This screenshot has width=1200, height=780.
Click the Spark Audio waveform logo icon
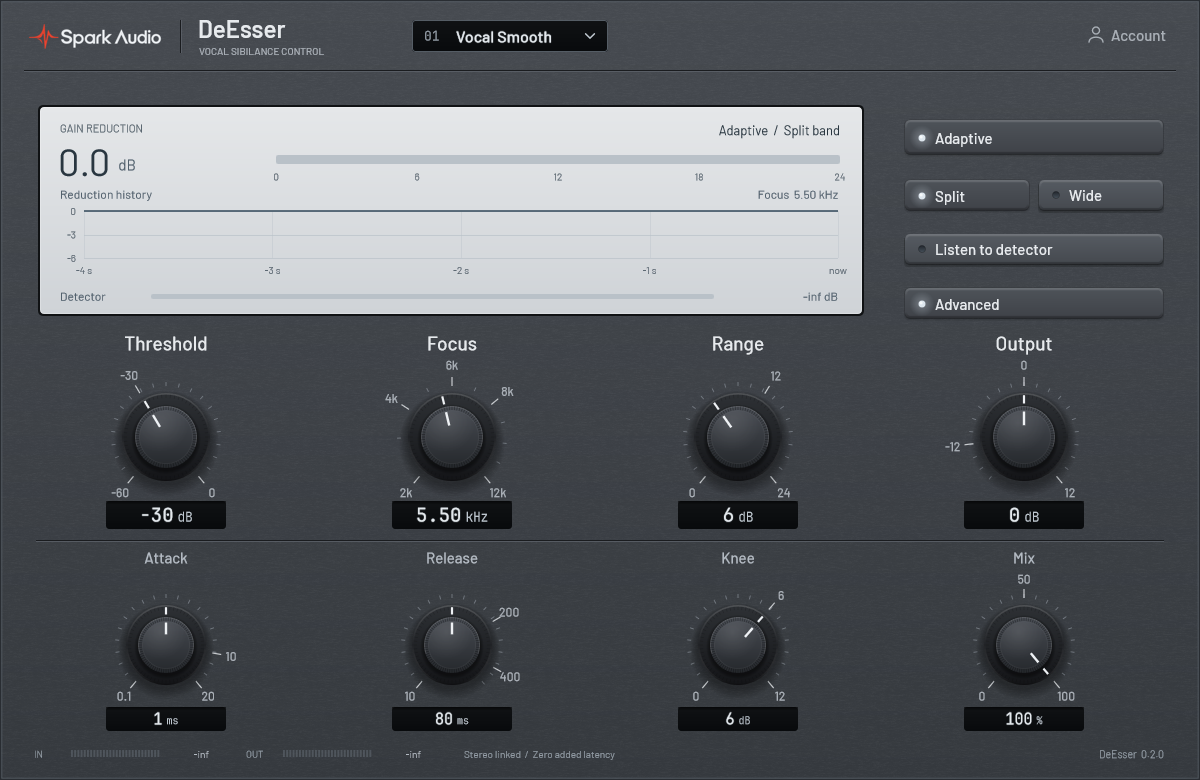(43, 37)
